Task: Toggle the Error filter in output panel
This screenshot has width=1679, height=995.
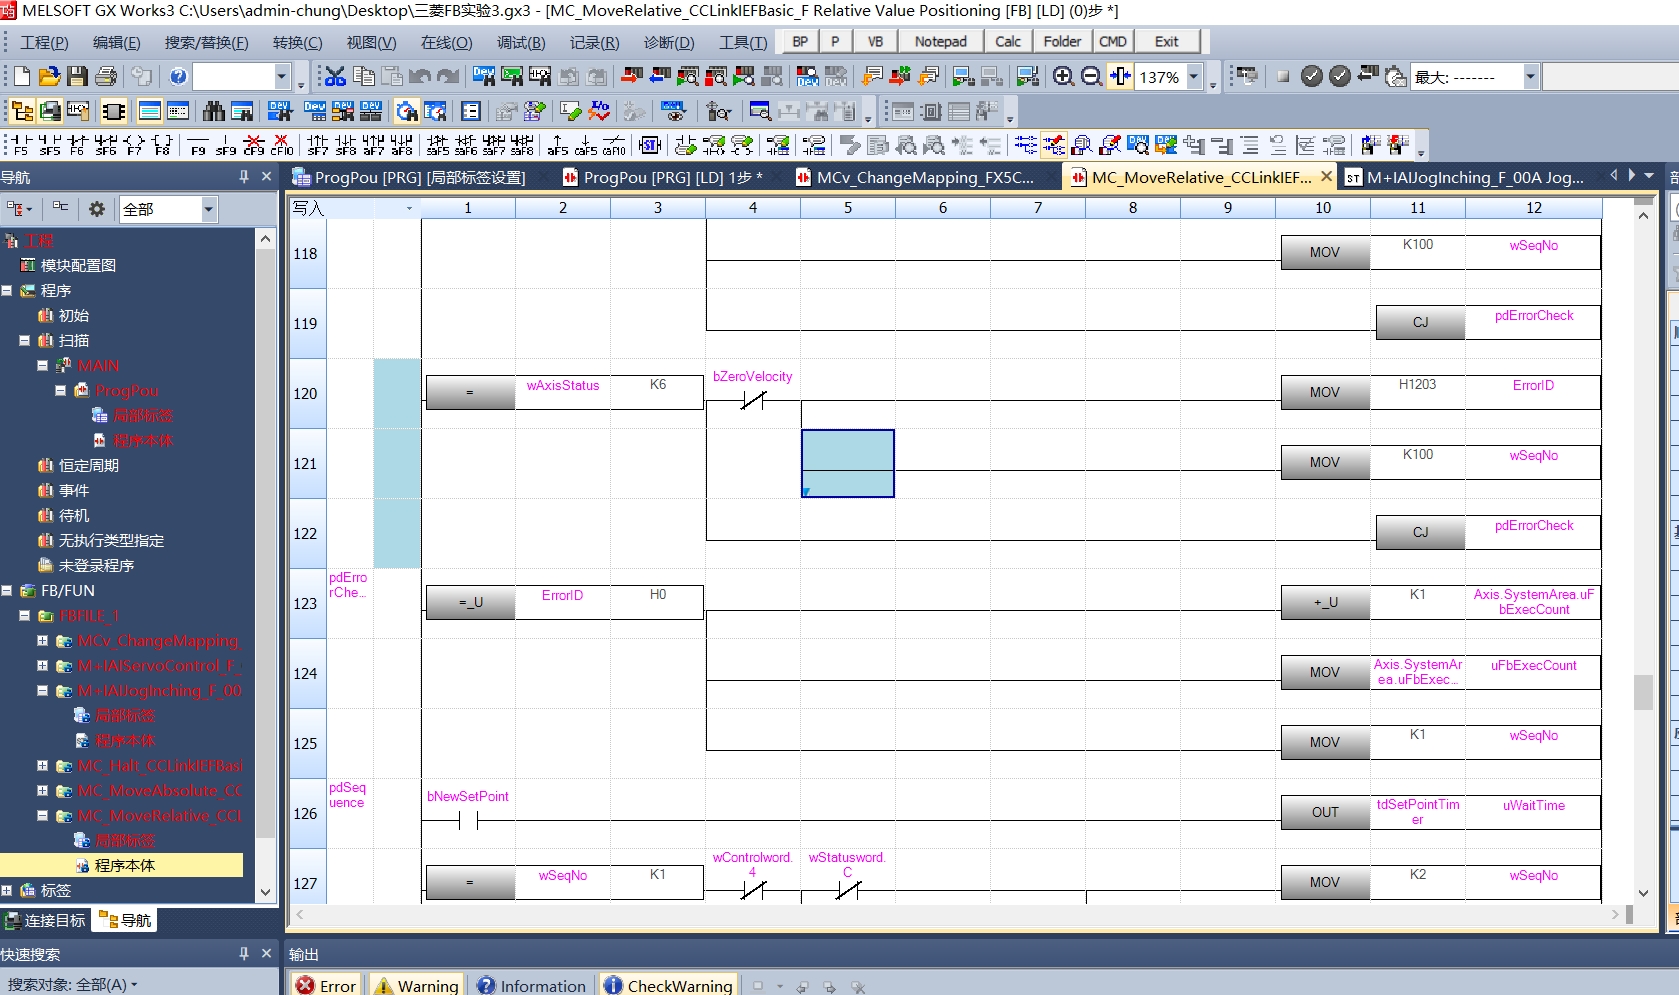Action: (326, 985)
